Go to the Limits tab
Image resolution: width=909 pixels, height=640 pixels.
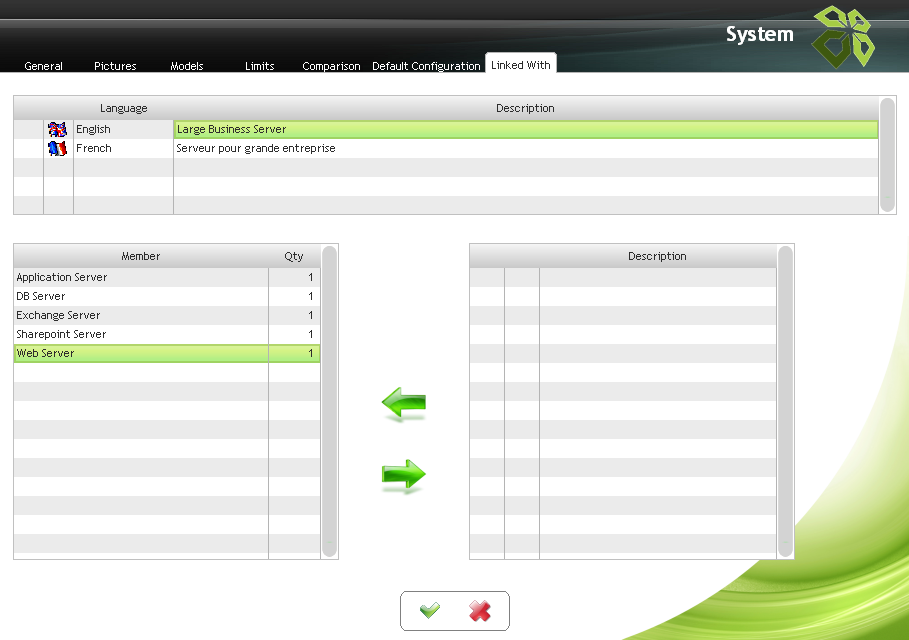tap(259, 66)
